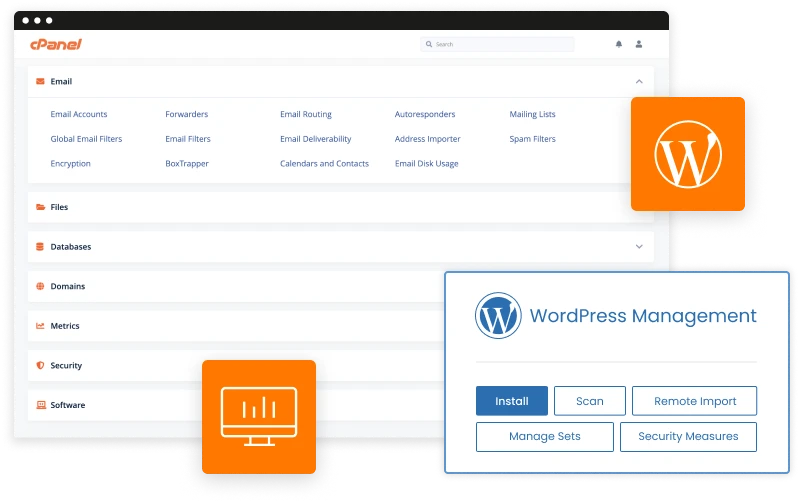Click the Domains globe icon
Screen dimensions: 799x501
pyautogui.click(x=40, y=286)
